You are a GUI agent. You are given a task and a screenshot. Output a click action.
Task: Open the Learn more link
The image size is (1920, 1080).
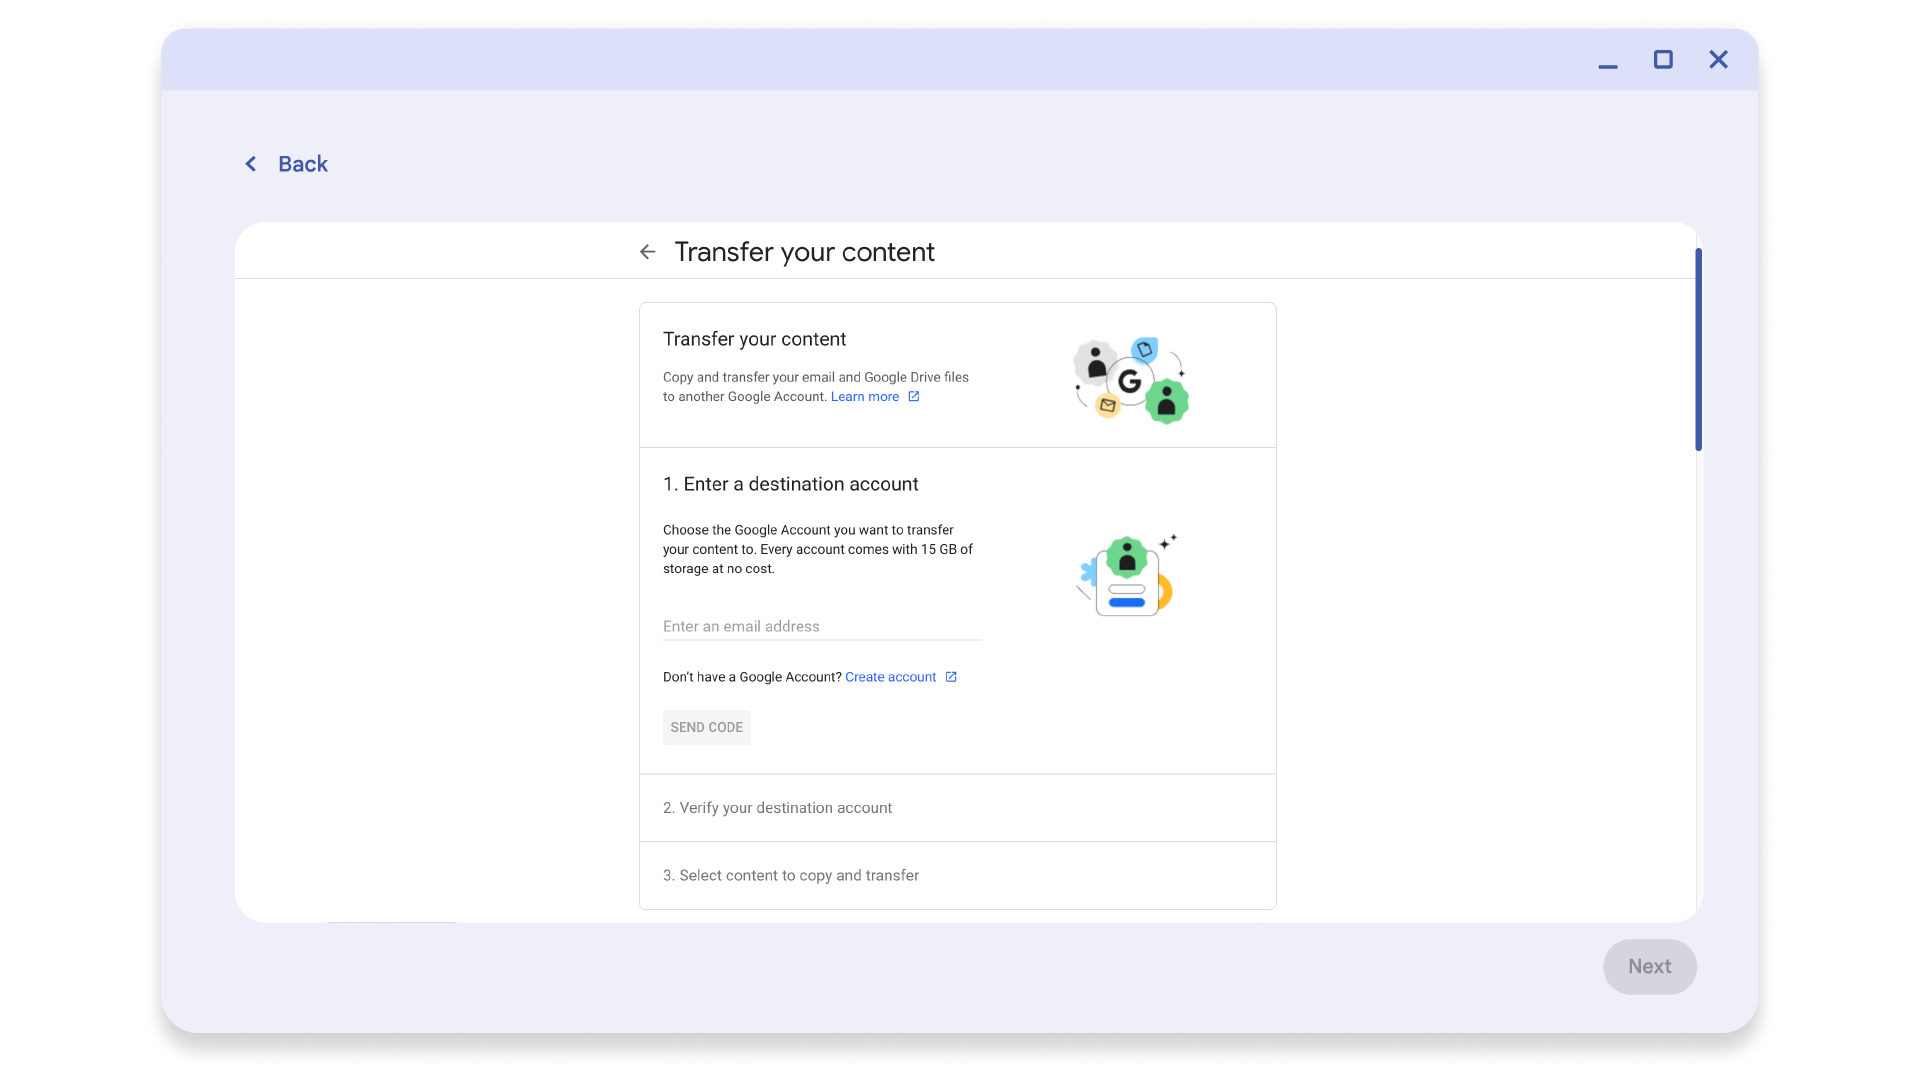click(864, 396)
